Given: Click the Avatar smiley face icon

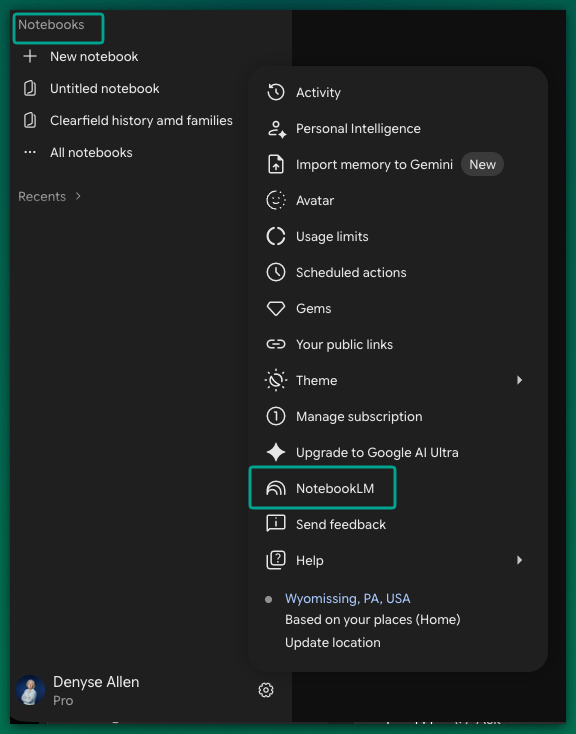Looking at the screenshot, I should click(276, 200).
